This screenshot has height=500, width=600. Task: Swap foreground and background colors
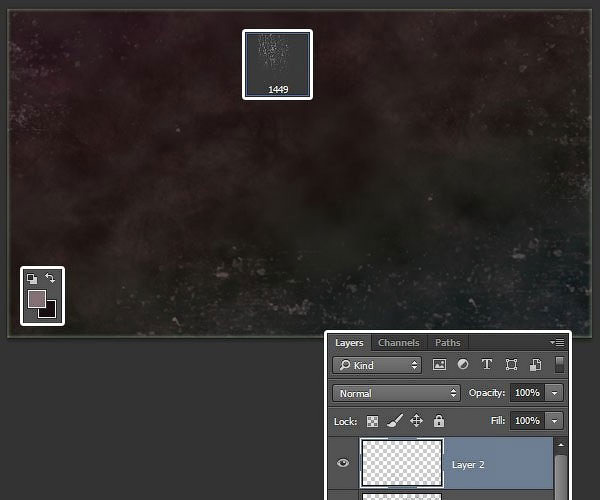click(x=50, y=278)
